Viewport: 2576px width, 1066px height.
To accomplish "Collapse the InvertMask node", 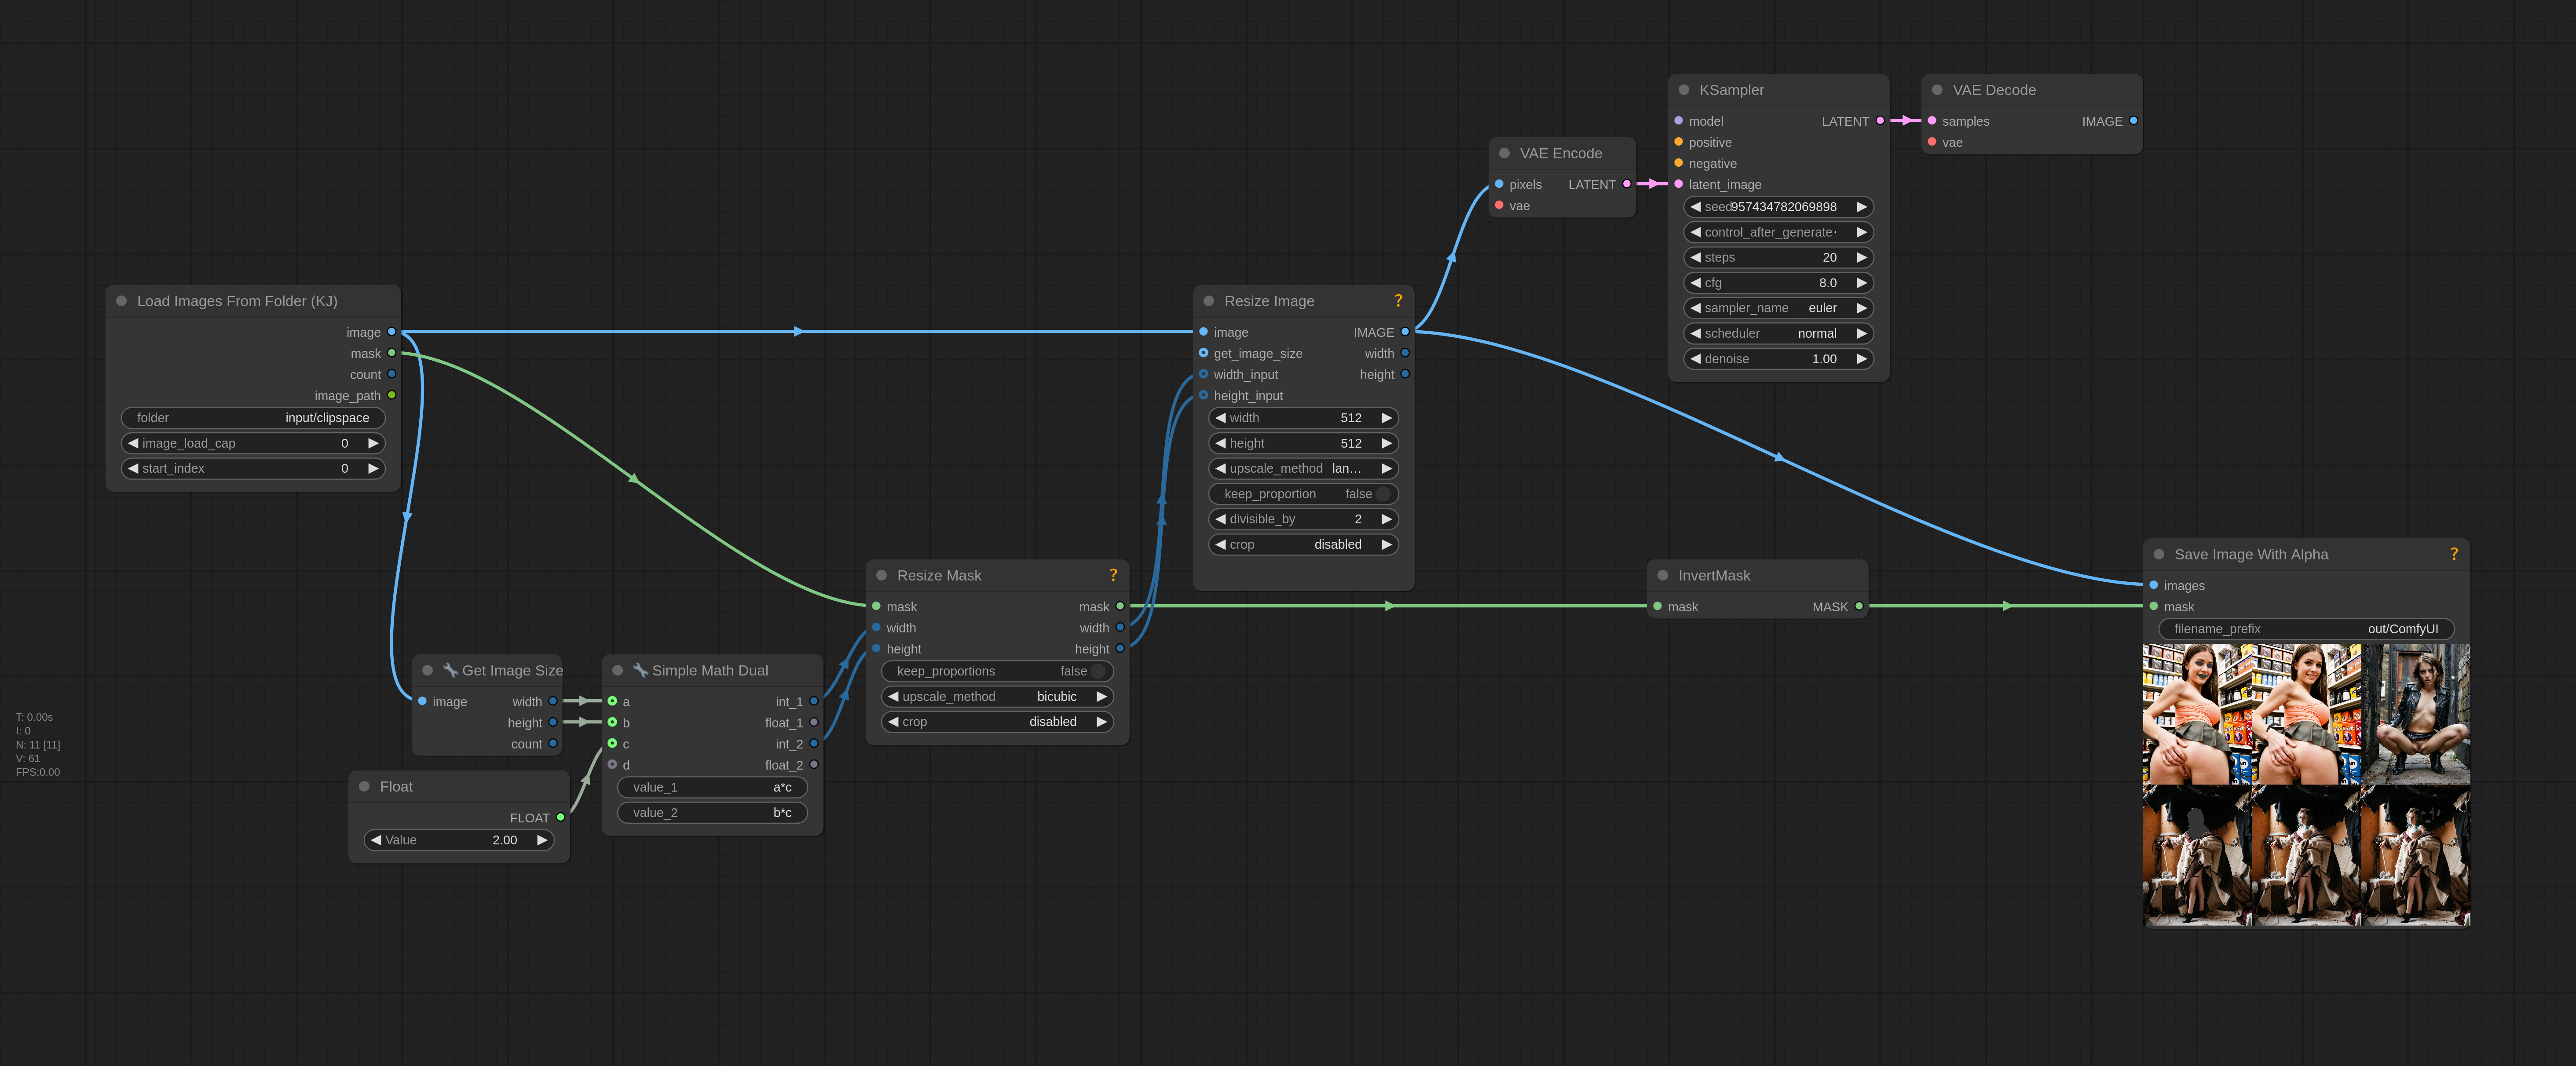I will pyautogui.click(x=1662, y=575).
